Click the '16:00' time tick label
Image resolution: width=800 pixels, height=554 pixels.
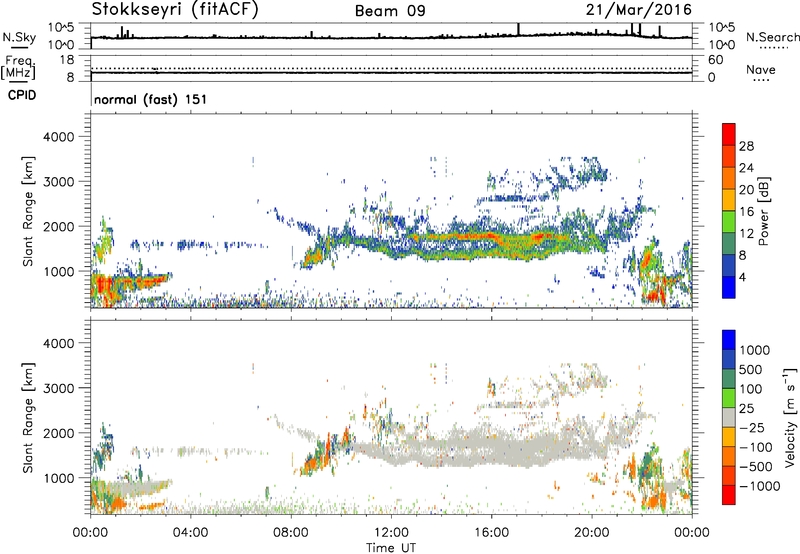(x=491, y=533)
